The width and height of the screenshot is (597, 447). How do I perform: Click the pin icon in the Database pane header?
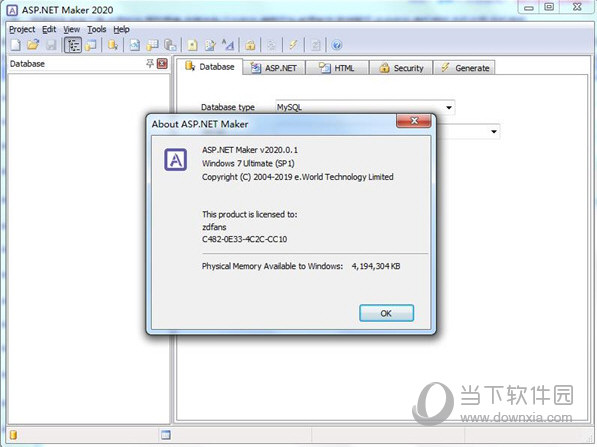(150, 64)
